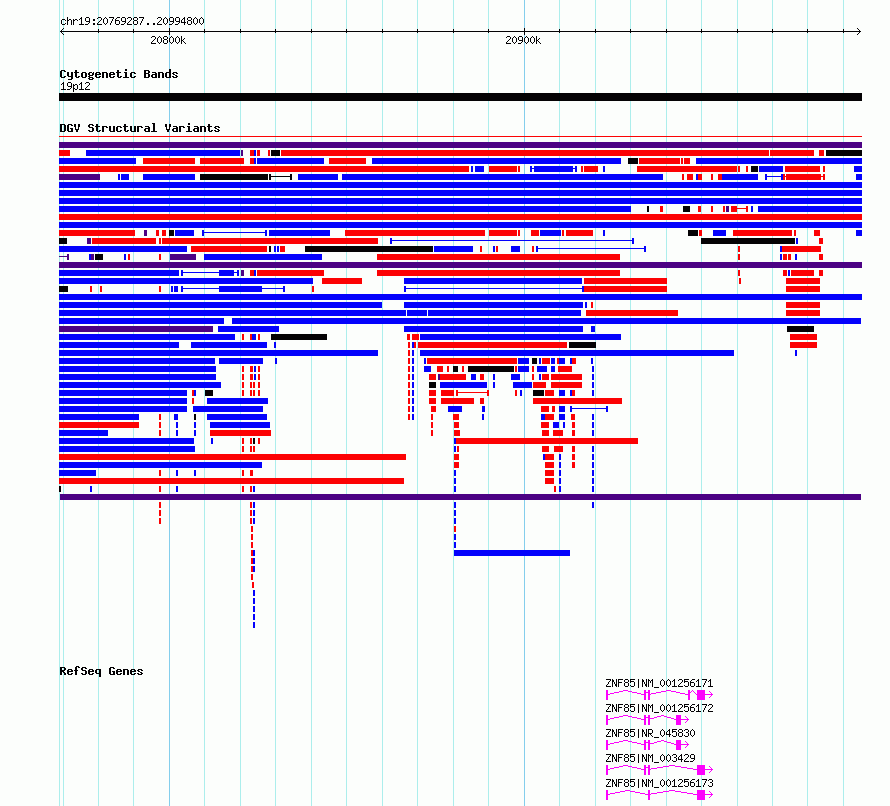Open the RefSeq Genes track title
This screenshot has height=806, width=890.
click(x=101, y=671)
